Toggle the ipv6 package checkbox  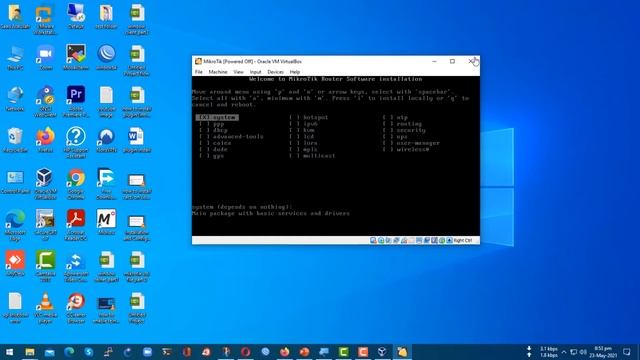pyautogui.click(x=294, y=124)
